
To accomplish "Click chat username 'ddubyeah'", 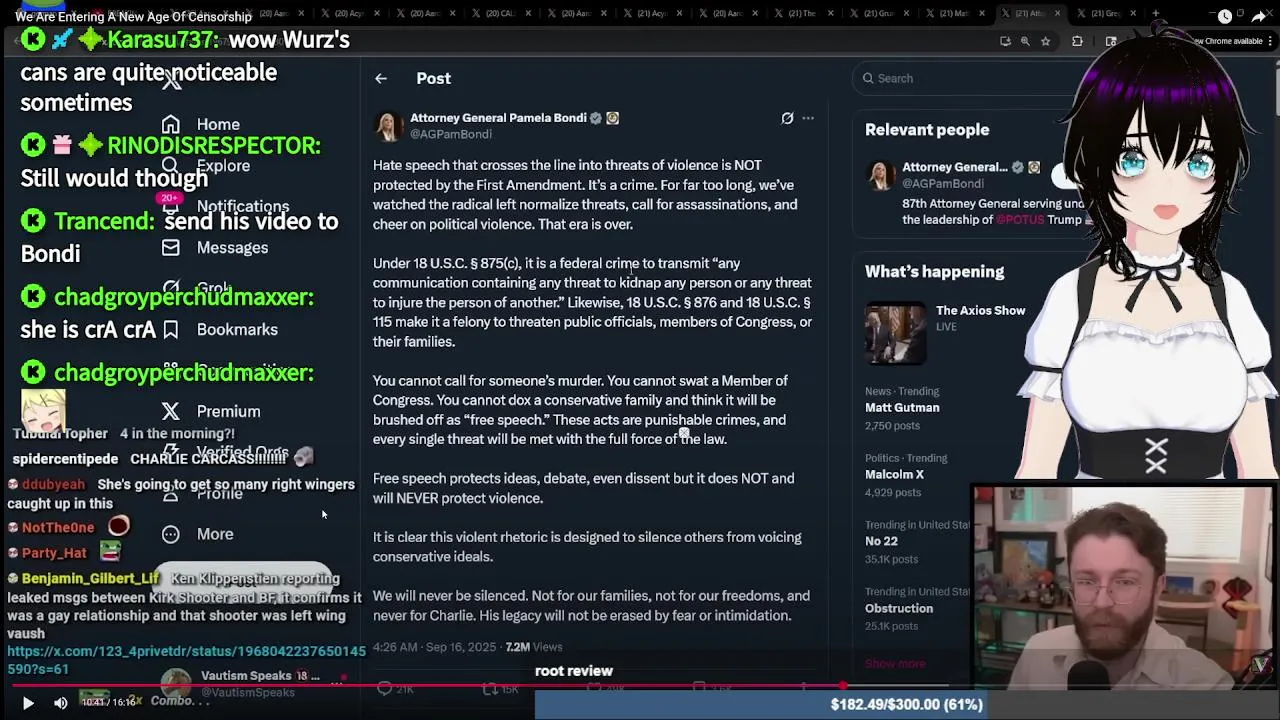I will (53, 484).
